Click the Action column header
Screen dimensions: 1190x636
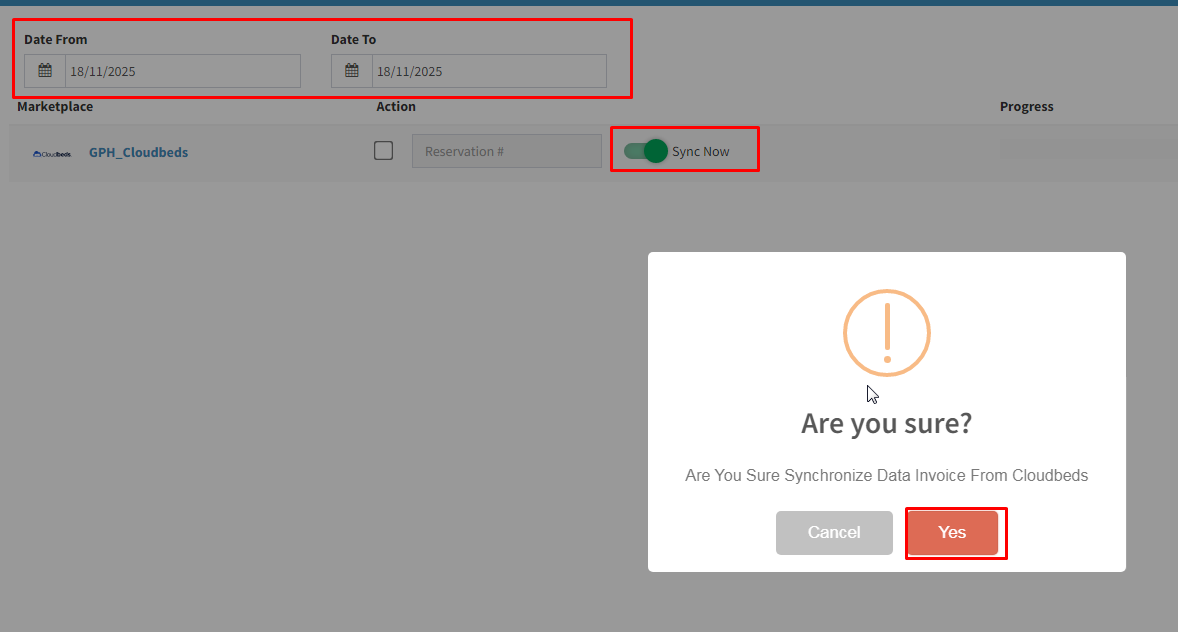[396, 107]
